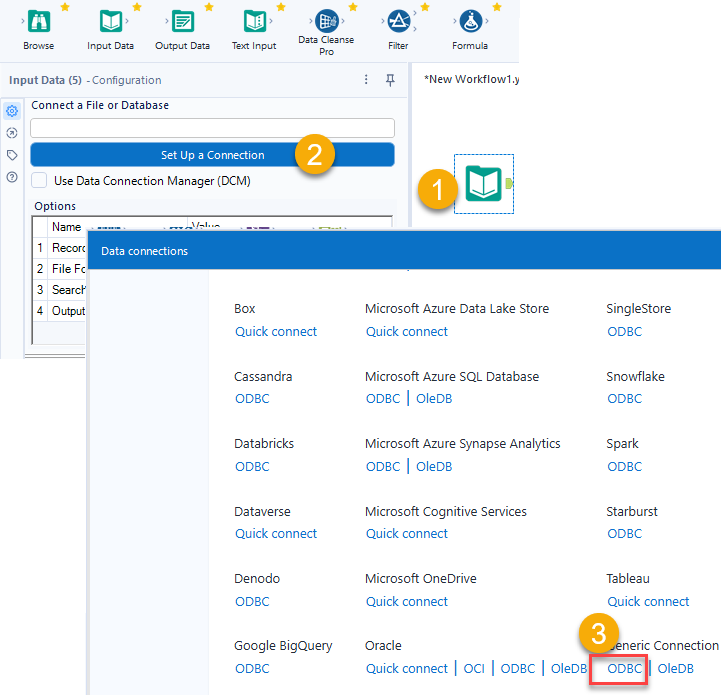This screenshot has height=695, width=721.
Task: Click favorite star above Formula tool
Action: 497,7
